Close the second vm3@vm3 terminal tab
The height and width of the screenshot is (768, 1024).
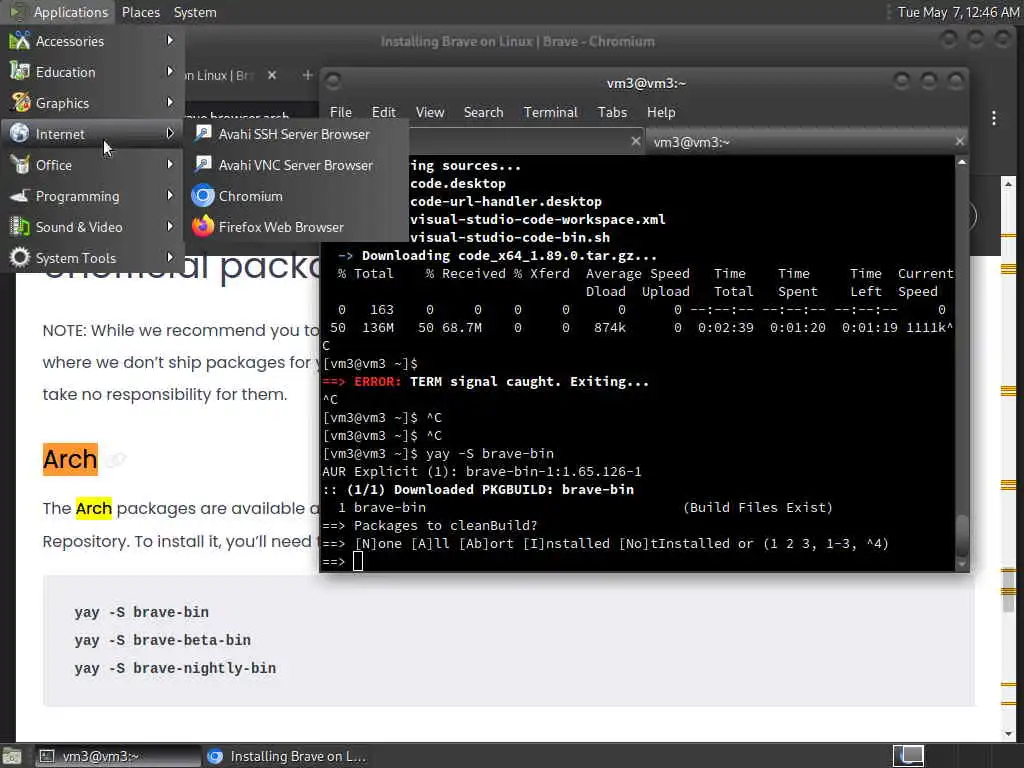959,141
